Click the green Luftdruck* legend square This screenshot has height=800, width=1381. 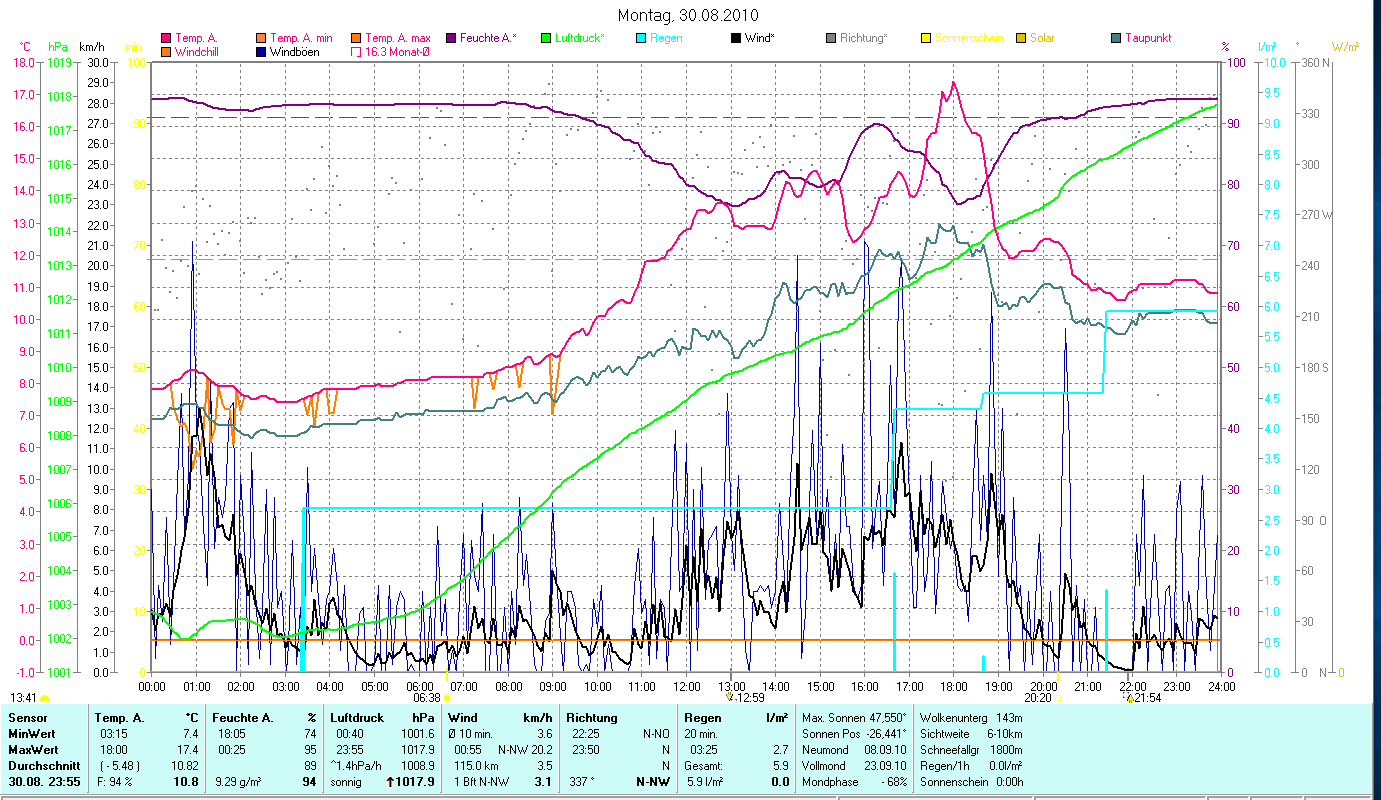click(546, 38)
